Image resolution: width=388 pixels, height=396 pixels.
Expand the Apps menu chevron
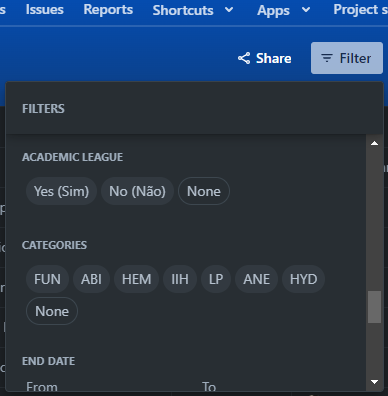pyautogui.click(x=306, y=10)
